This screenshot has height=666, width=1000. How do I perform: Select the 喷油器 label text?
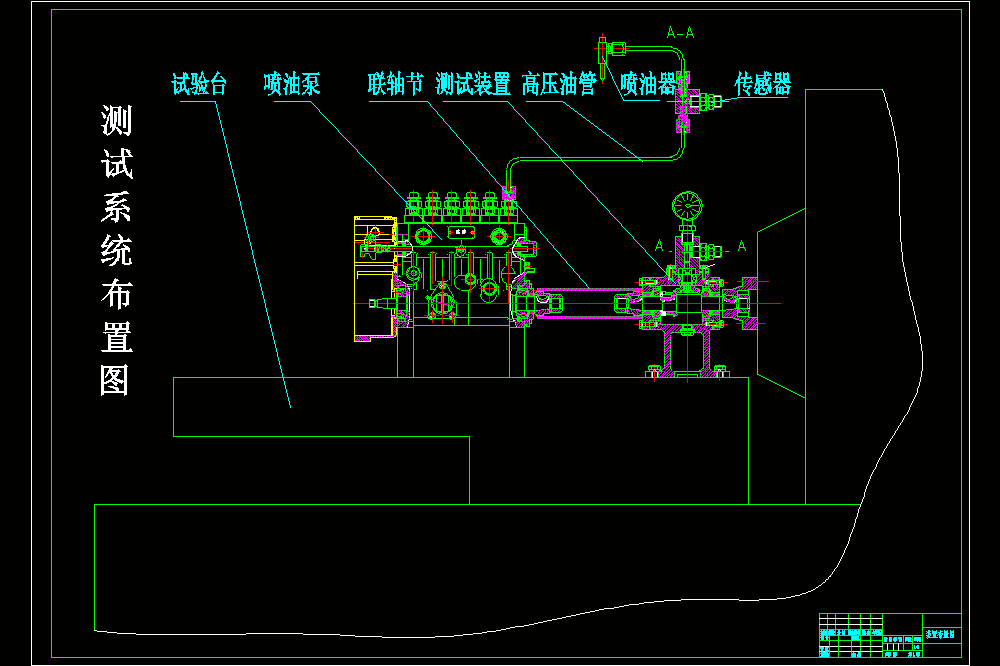[648, 84]
